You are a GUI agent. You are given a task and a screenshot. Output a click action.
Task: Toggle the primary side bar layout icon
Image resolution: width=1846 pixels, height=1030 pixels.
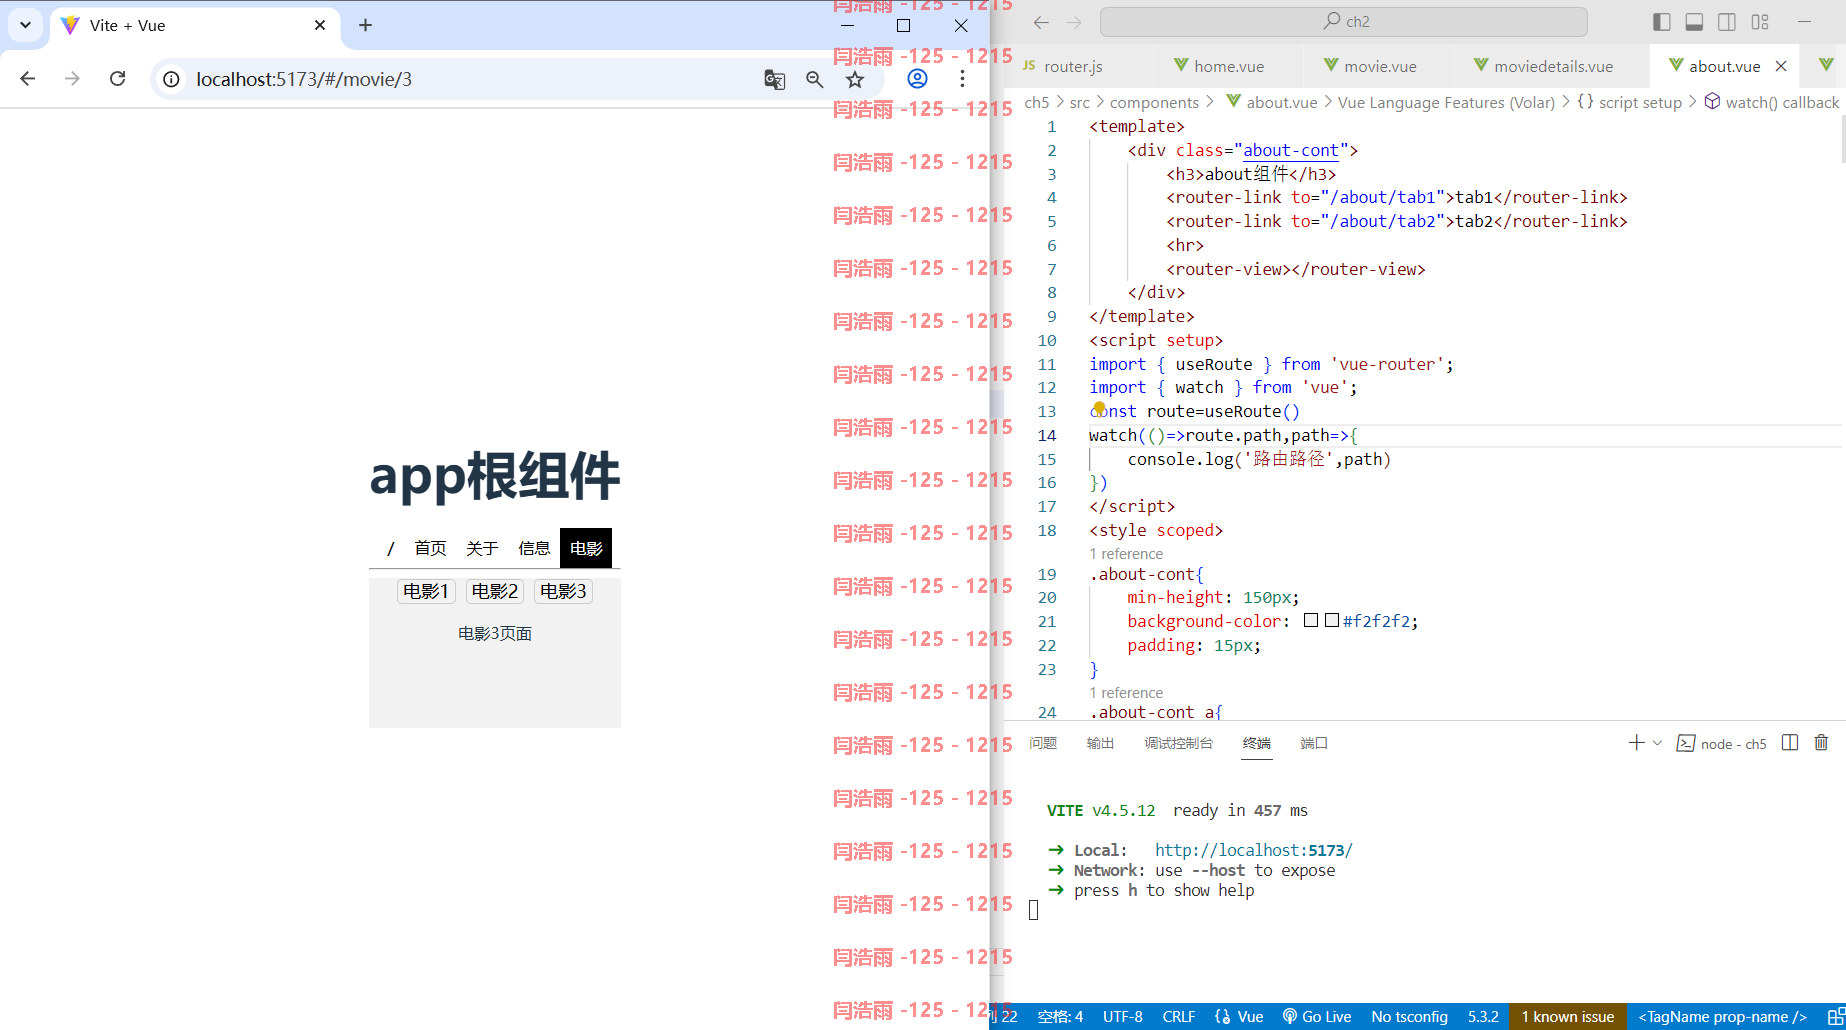click(x=1662, y=22)
